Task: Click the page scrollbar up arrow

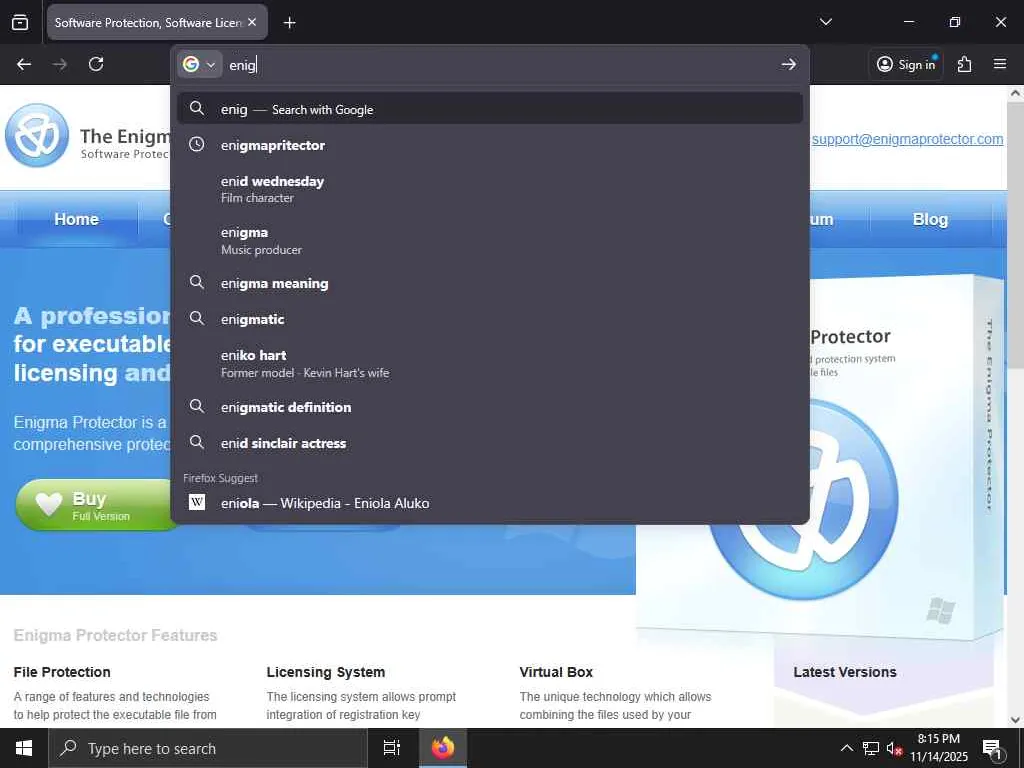Action: pos(1015,93)
